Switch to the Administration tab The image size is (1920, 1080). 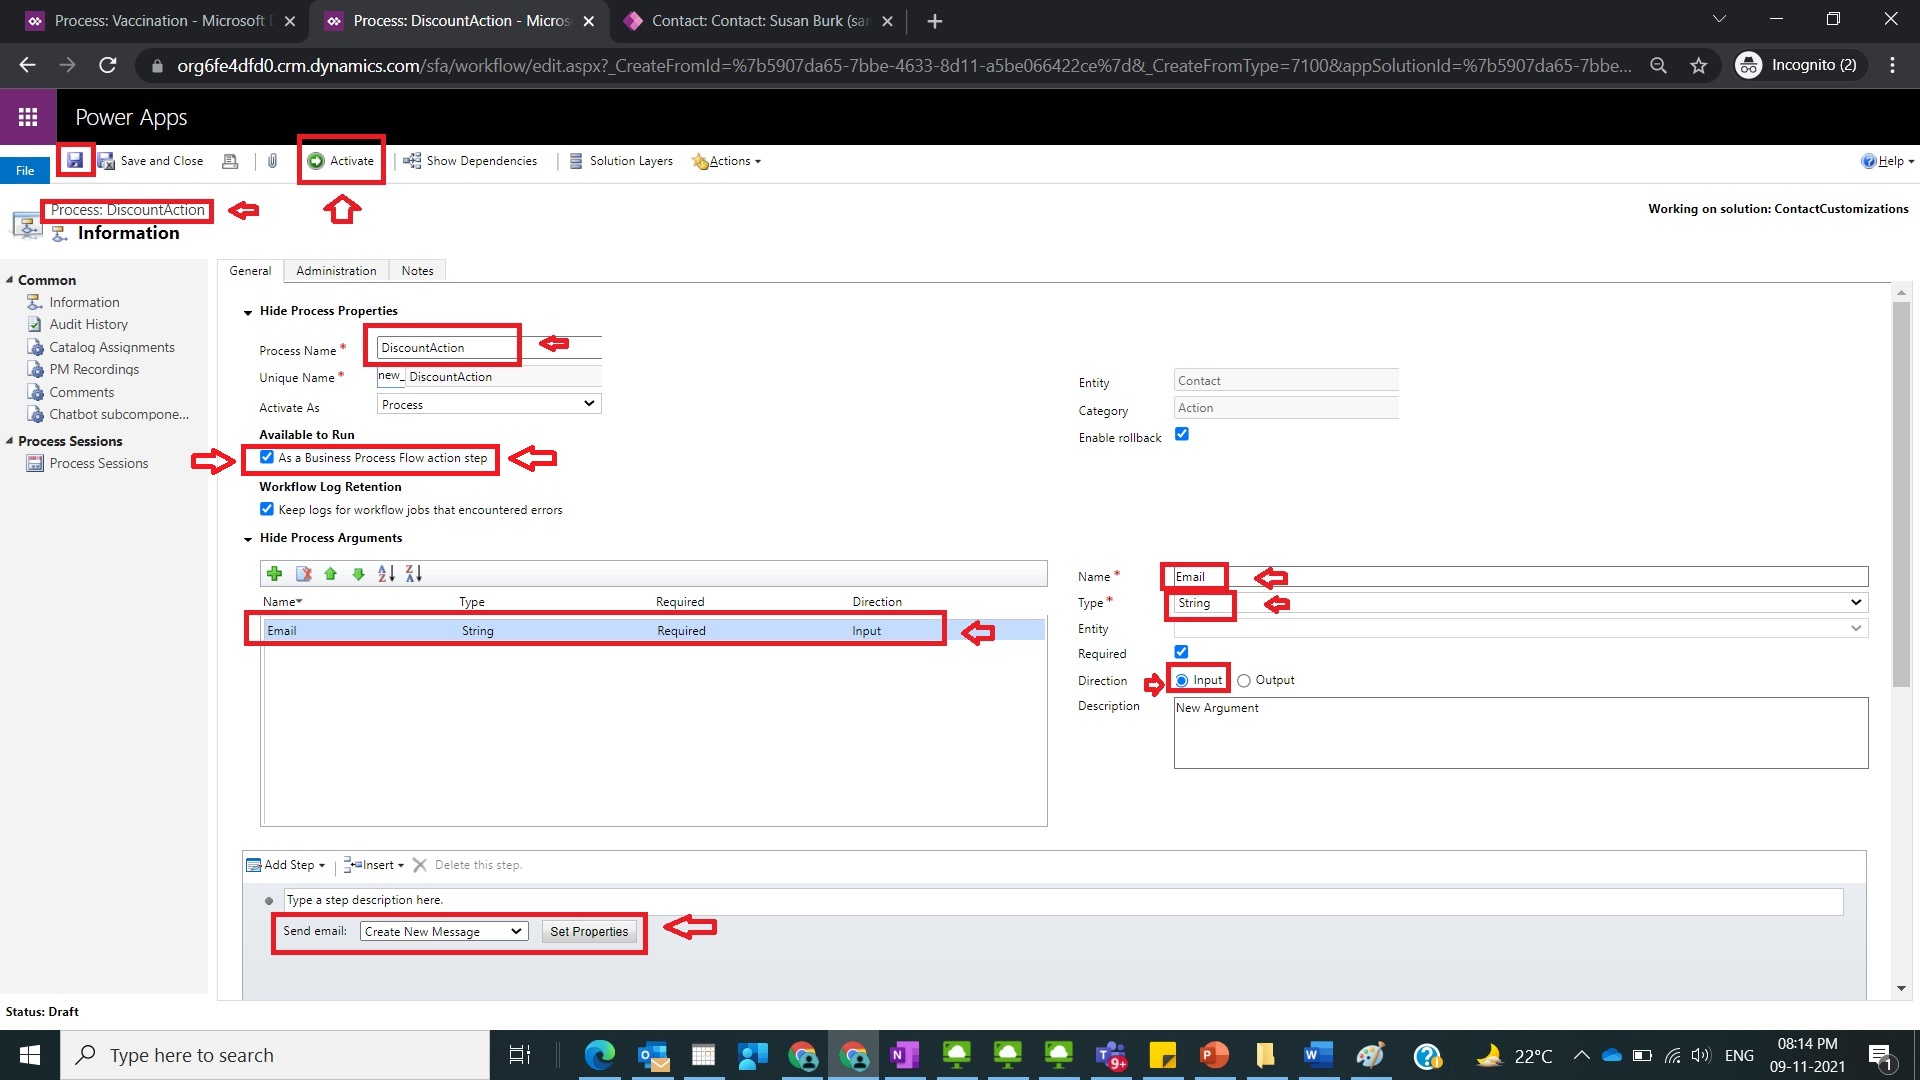point(336,270)
